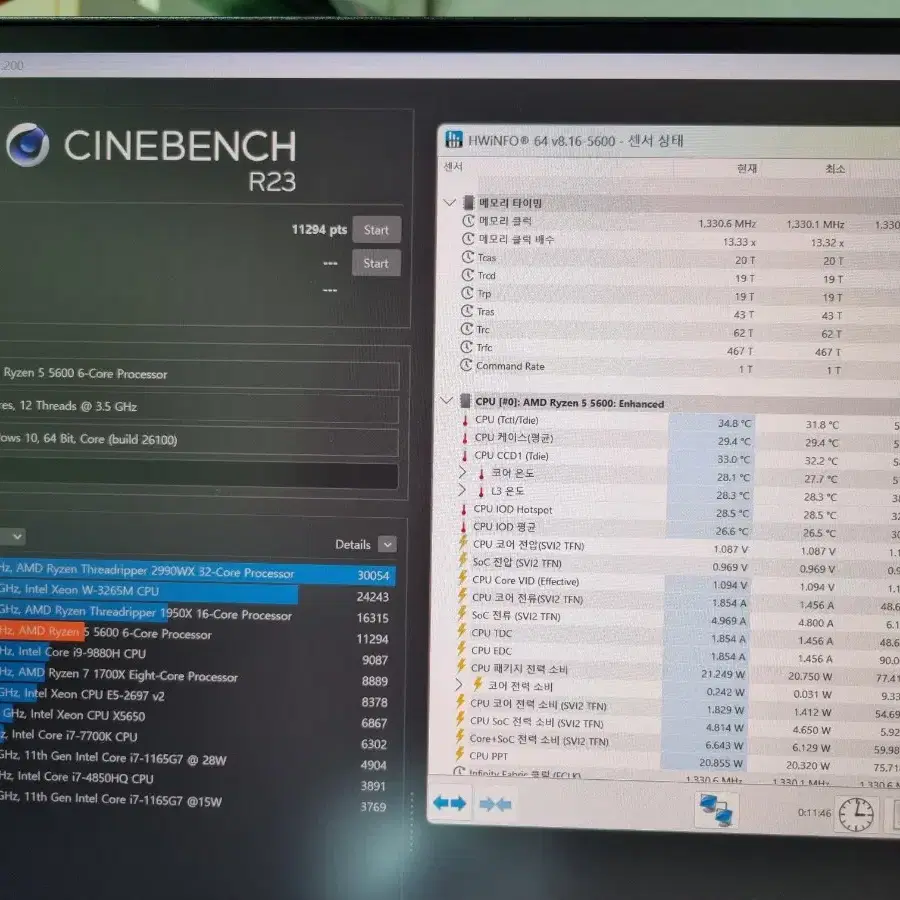Select the orange Ryzen 5 5600 ranking row
This screenshot has width=900, height=900.
click(x=197, y=635)
